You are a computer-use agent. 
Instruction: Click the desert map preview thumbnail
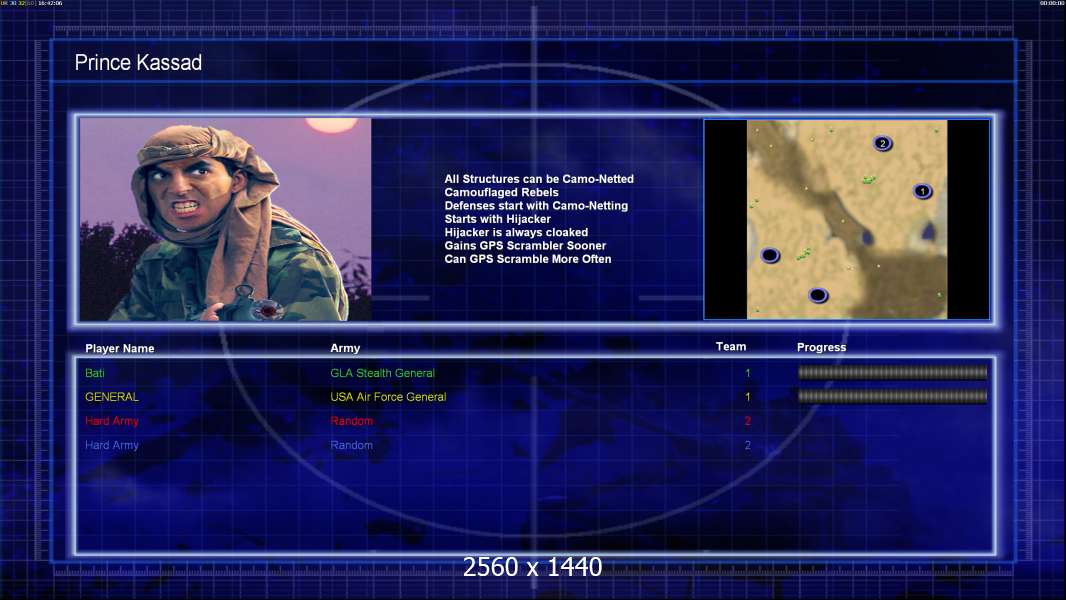tap(846, 219)
